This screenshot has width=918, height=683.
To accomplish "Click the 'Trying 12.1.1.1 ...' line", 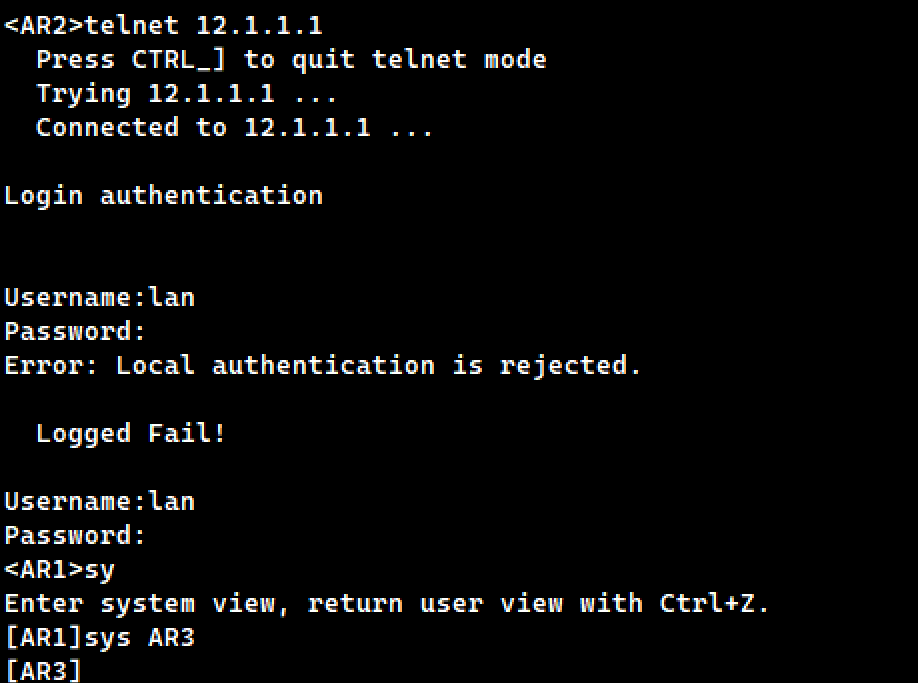I will coord(186,94).
